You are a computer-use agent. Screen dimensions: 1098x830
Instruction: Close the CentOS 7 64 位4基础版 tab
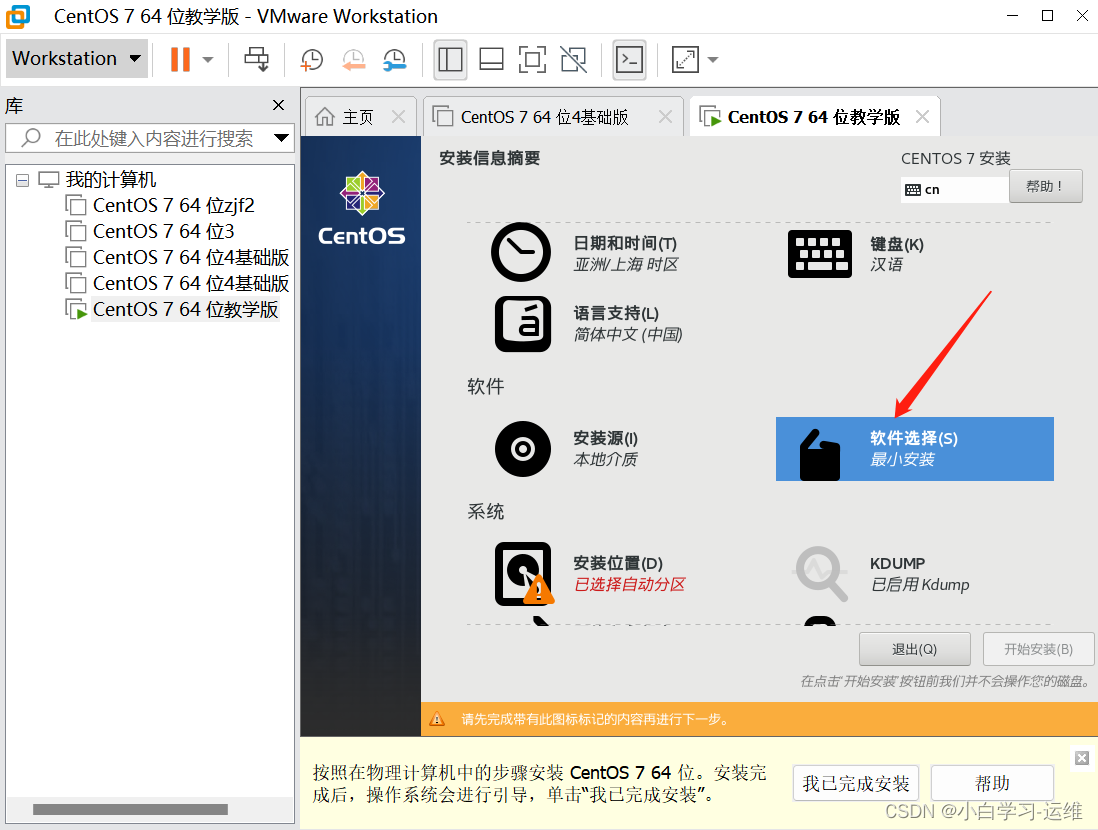(x=665, y=116)
